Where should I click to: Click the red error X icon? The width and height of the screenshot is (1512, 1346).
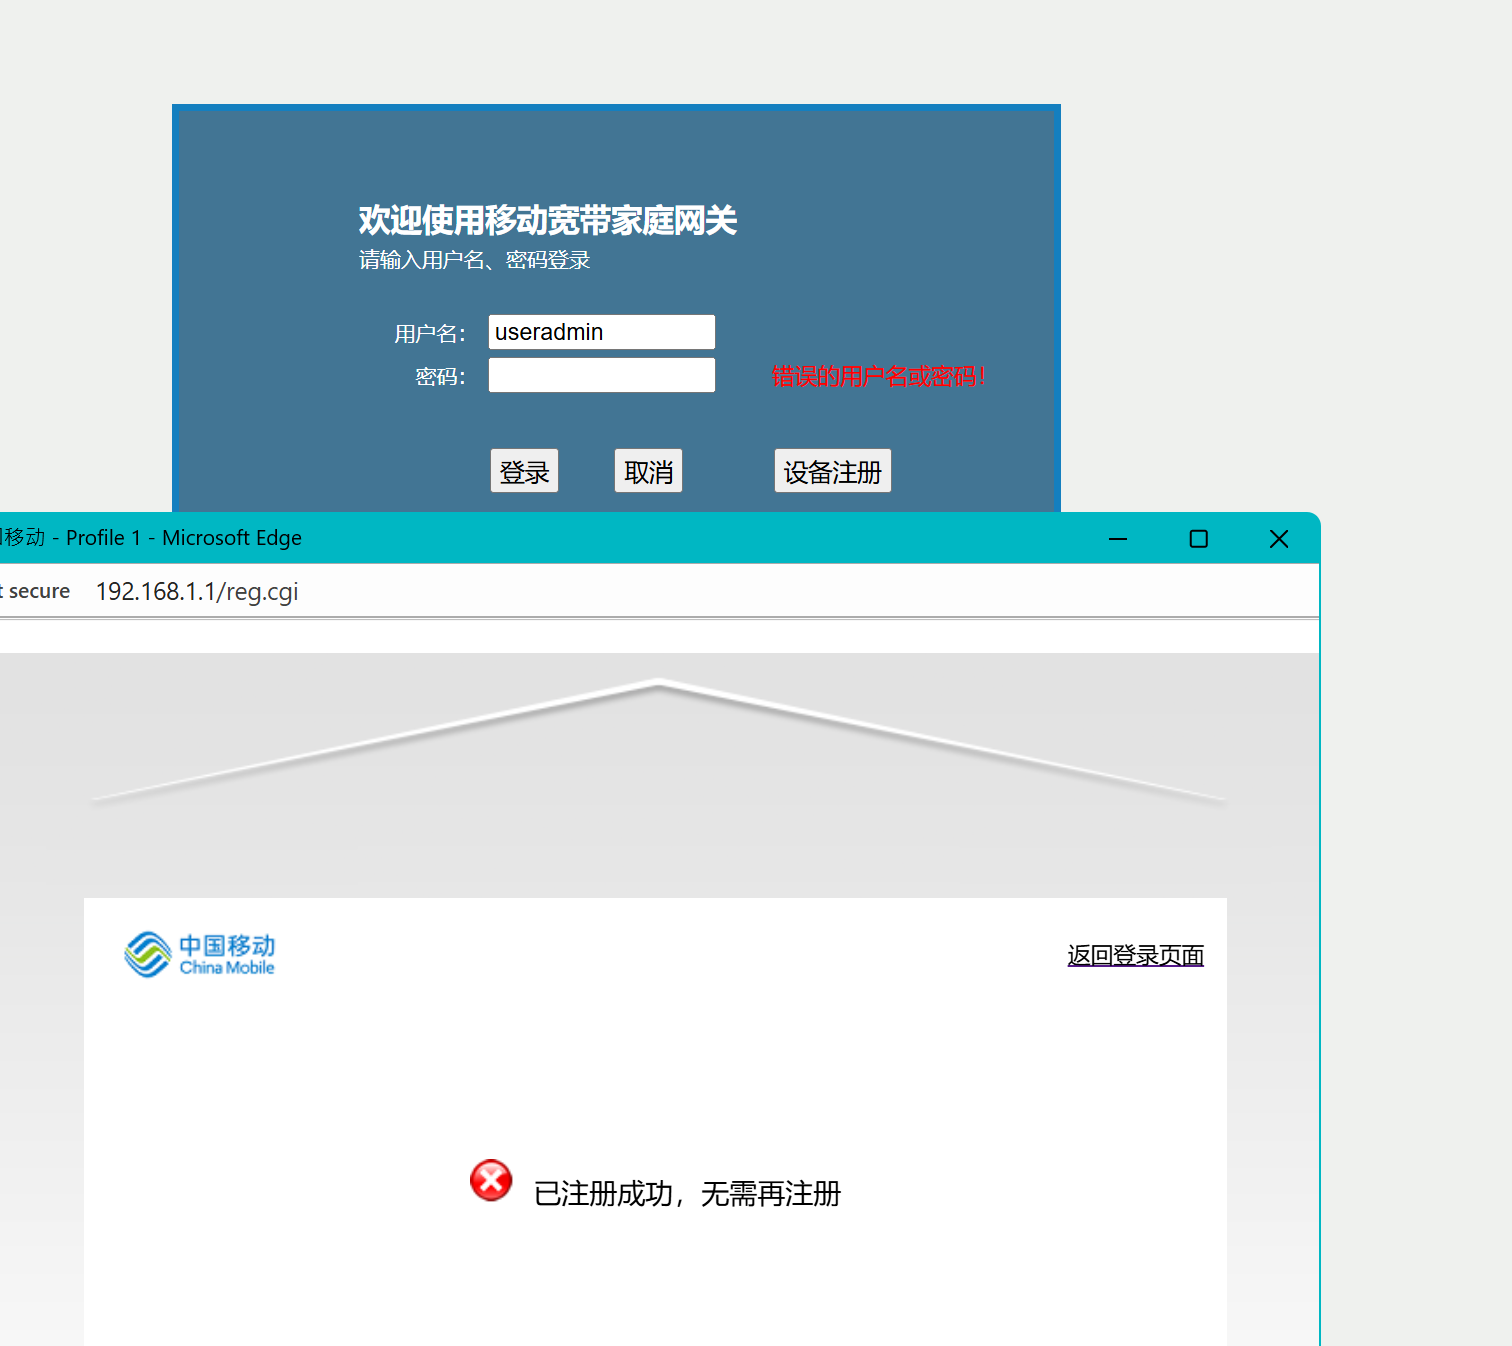pos(491,1181)
